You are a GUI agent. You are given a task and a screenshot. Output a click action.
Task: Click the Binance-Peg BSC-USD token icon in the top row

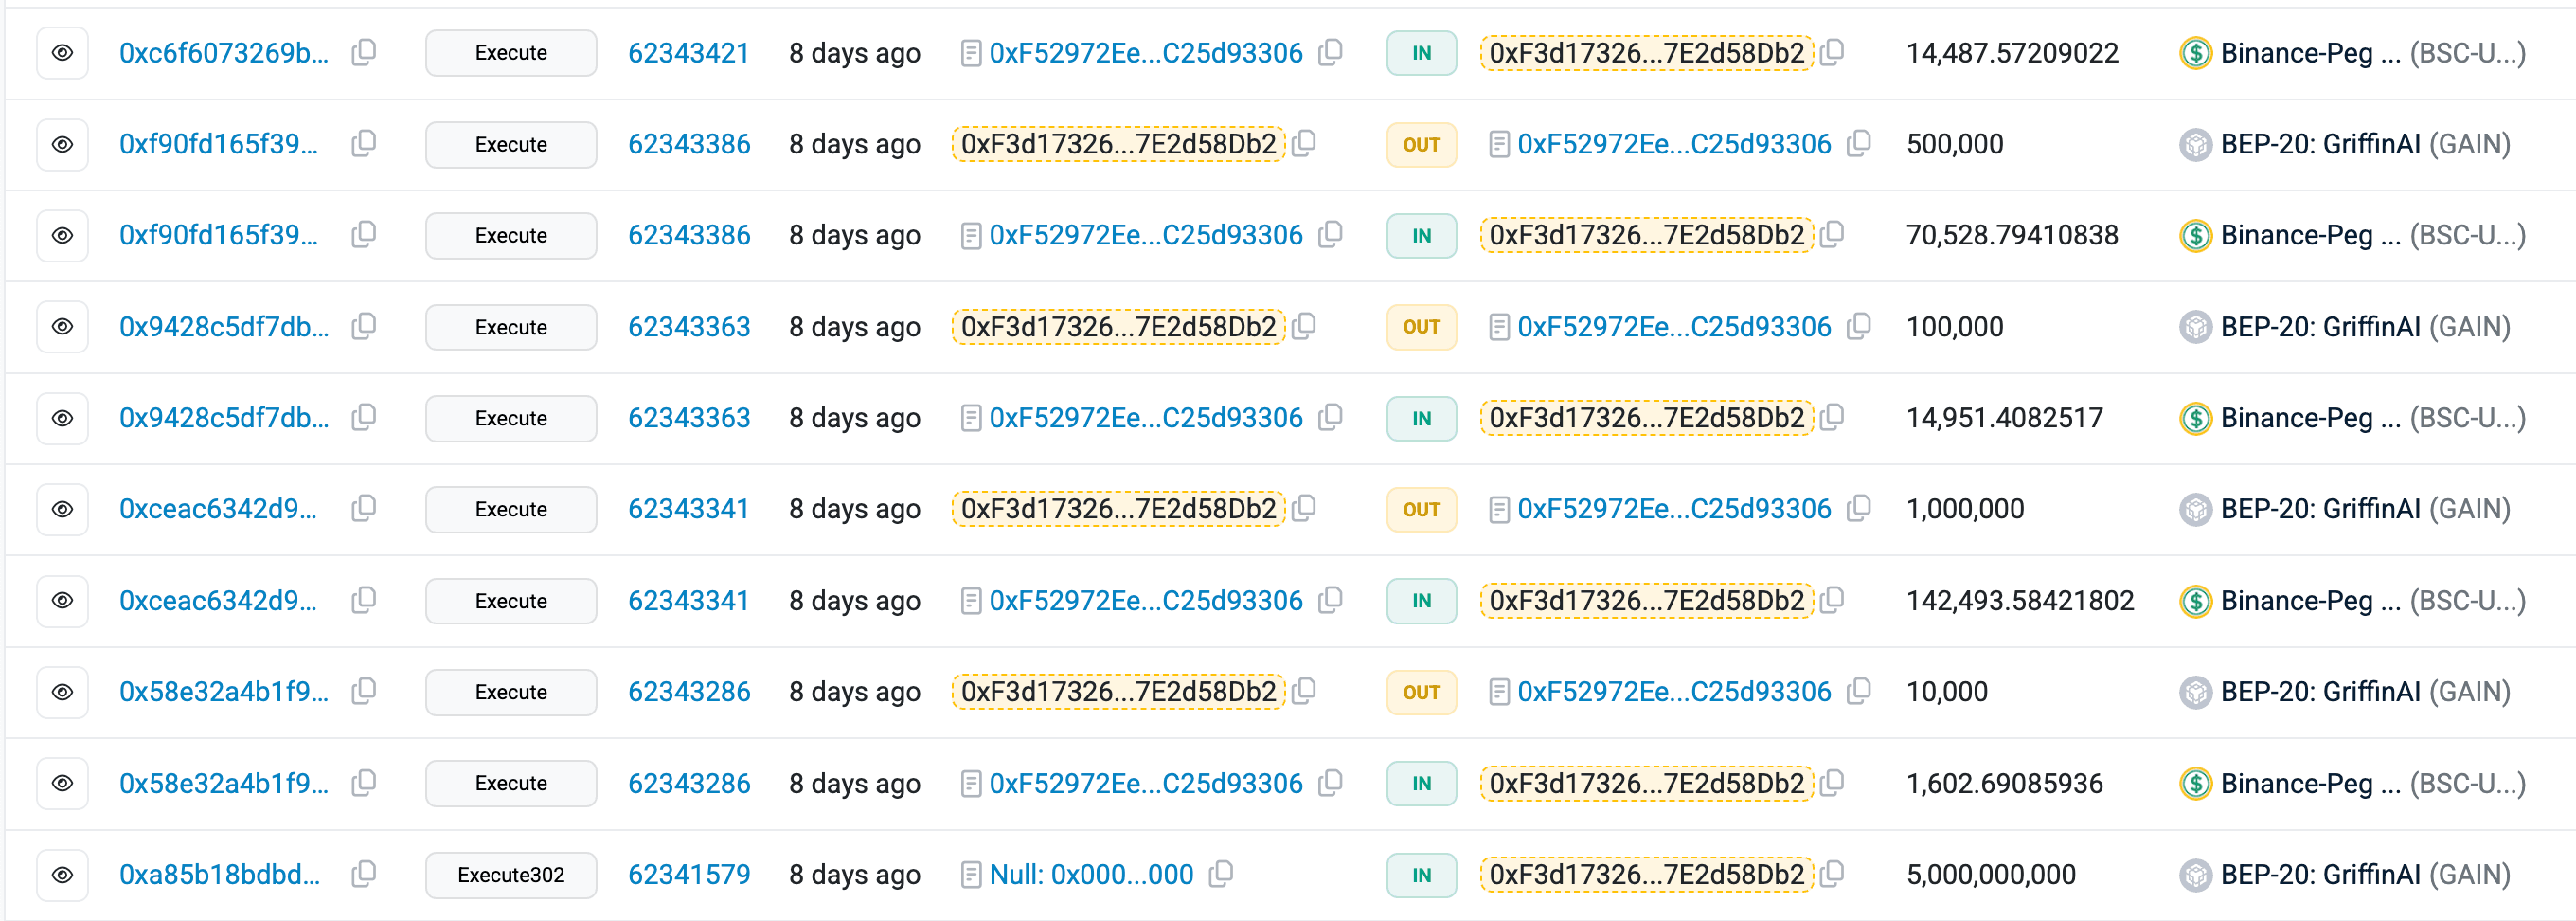point(2196,52)
